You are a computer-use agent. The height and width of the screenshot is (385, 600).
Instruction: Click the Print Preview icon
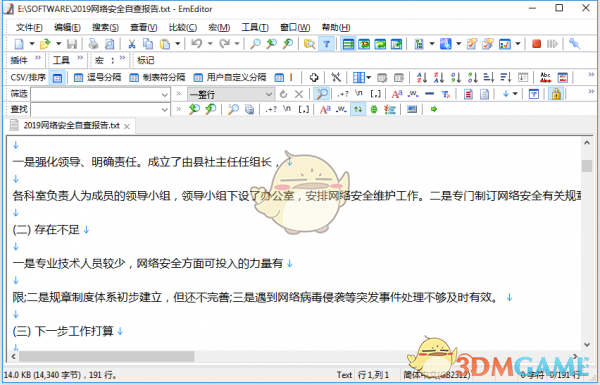109,44
